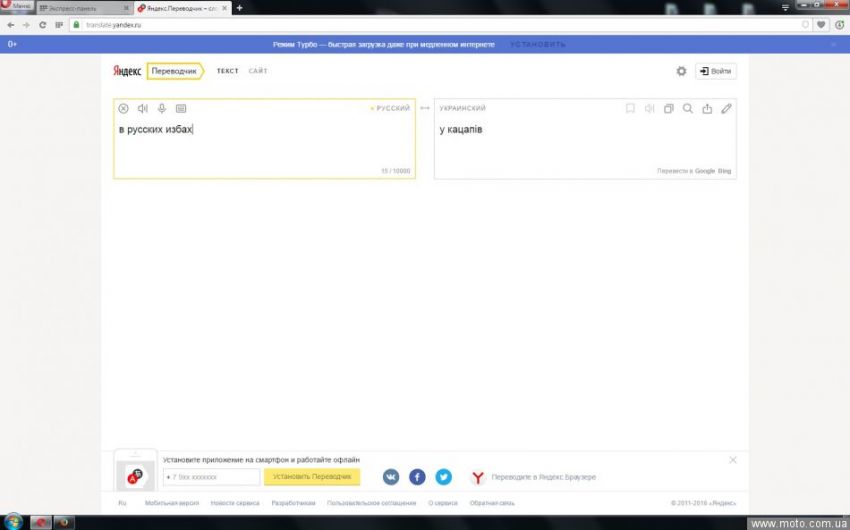Open Переводите в Яндекс Браузере link
This screenshot has height=530, width=850.
click(544, 477)
